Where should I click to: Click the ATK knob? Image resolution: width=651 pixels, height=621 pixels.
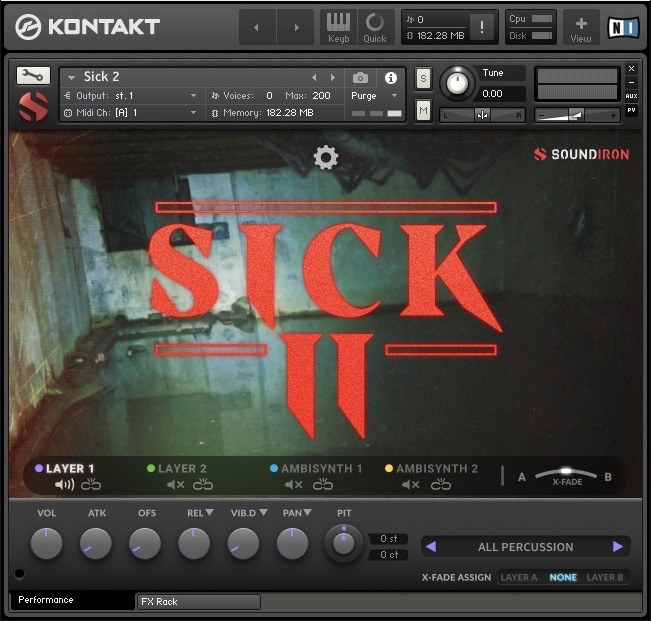pos(95,543)
